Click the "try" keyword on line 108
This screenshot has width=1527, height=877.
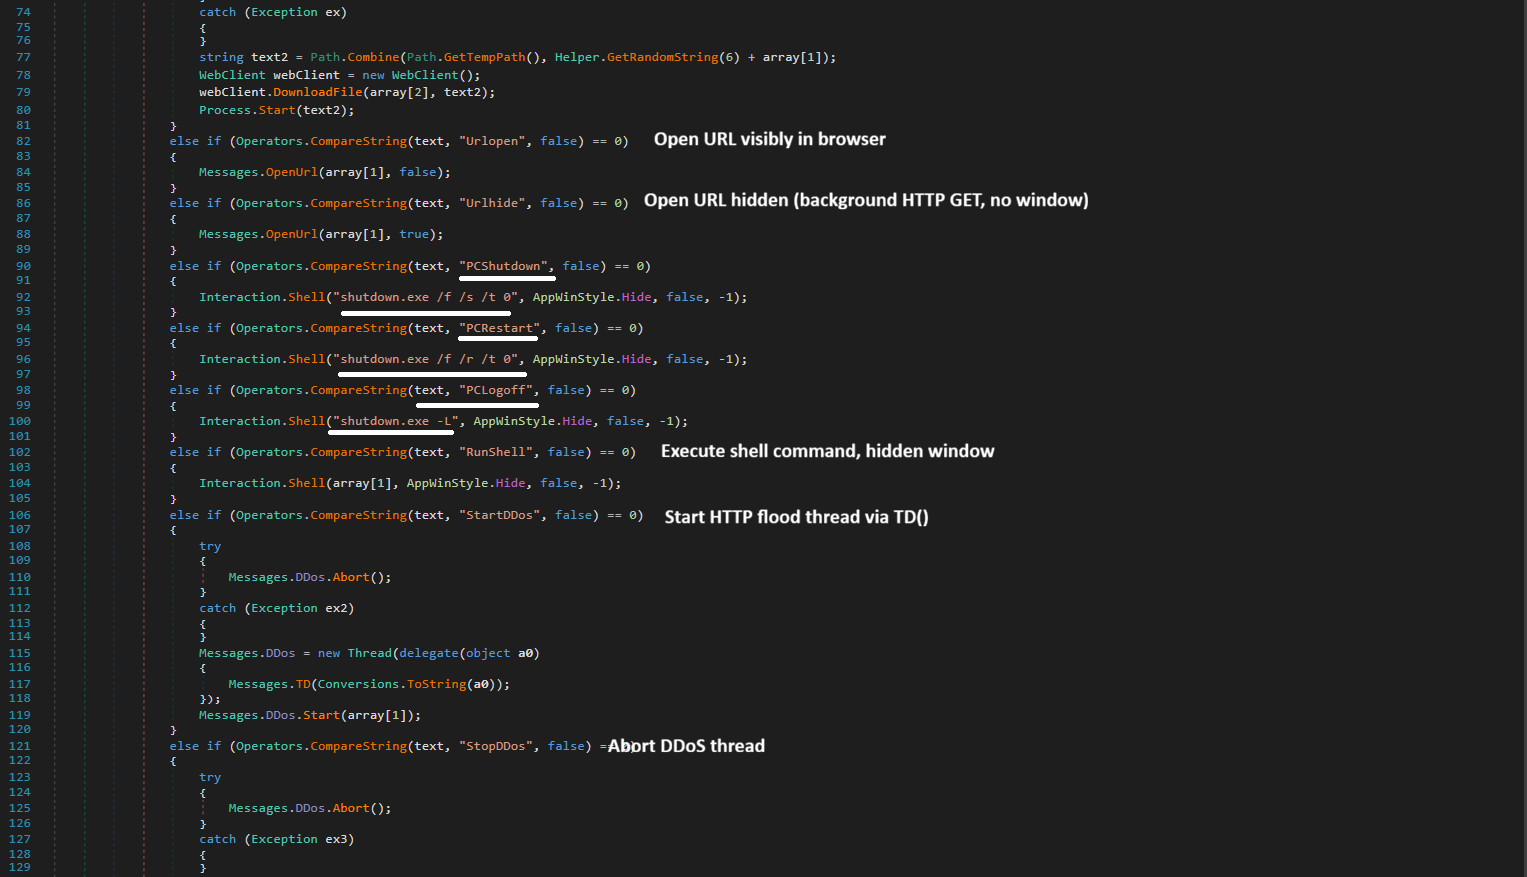coord(210,546)
